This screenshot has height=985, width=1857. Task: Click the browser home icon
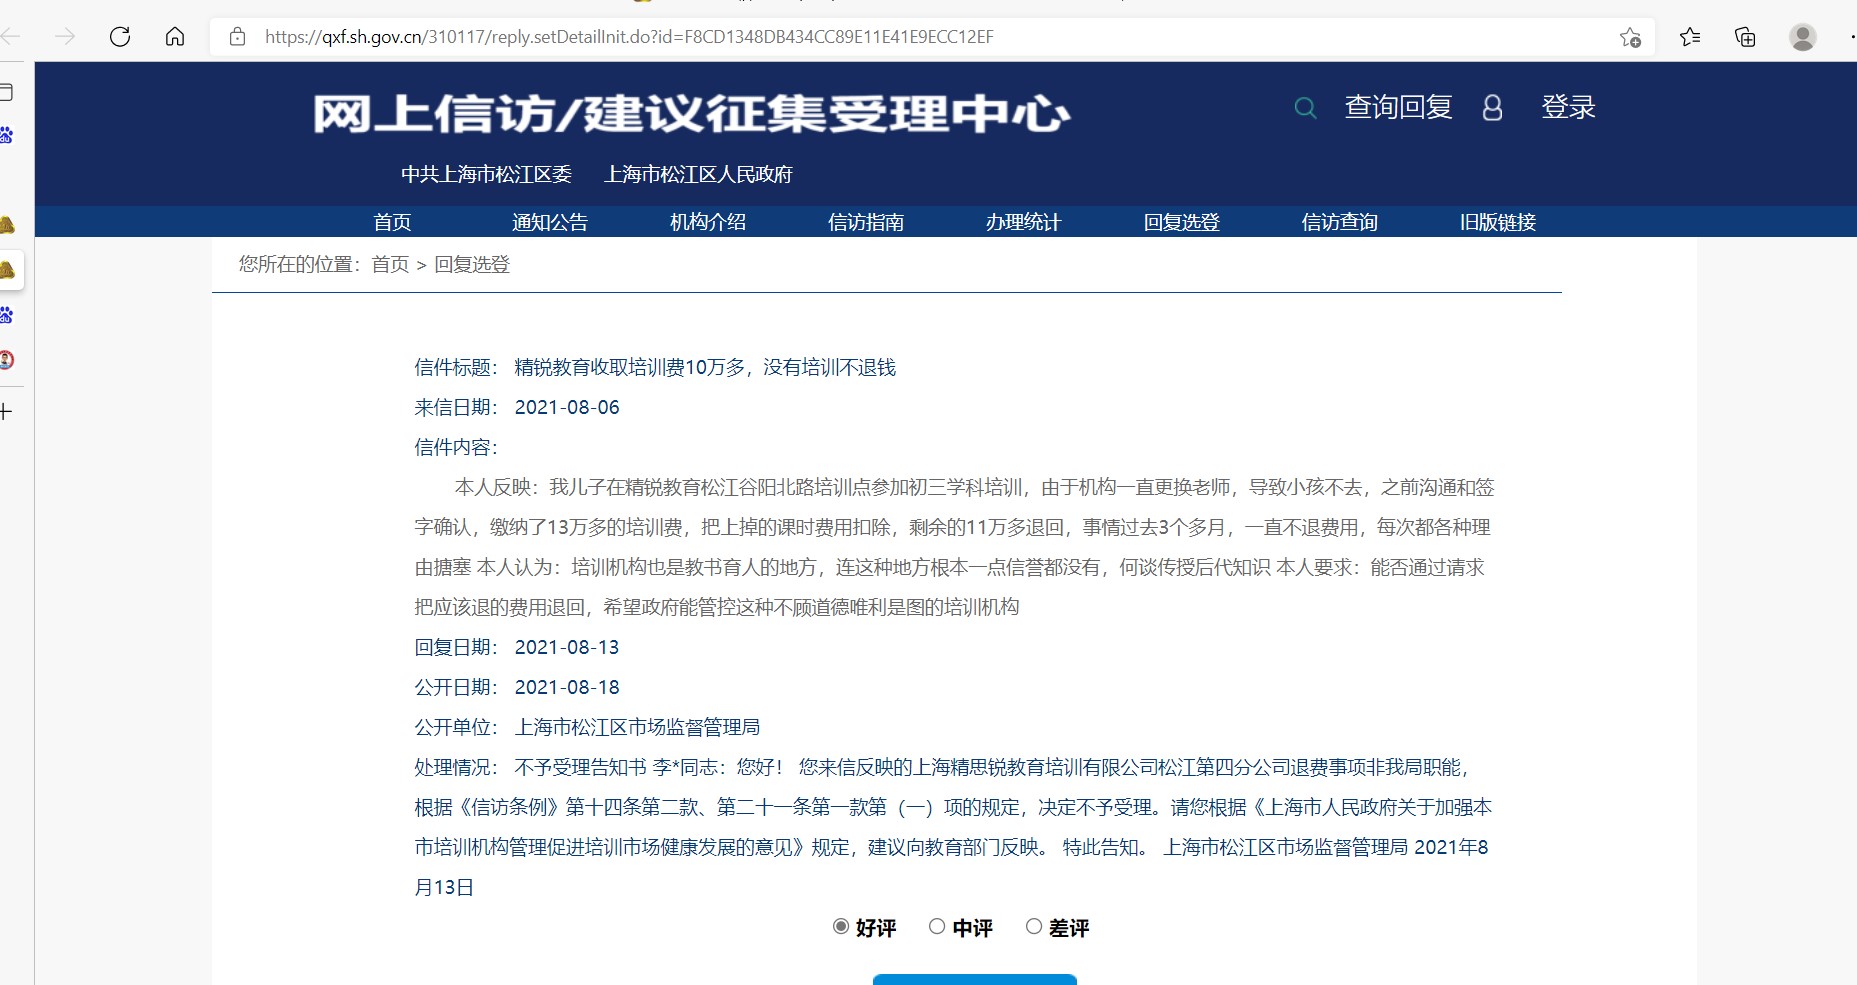tap(175, 37)
